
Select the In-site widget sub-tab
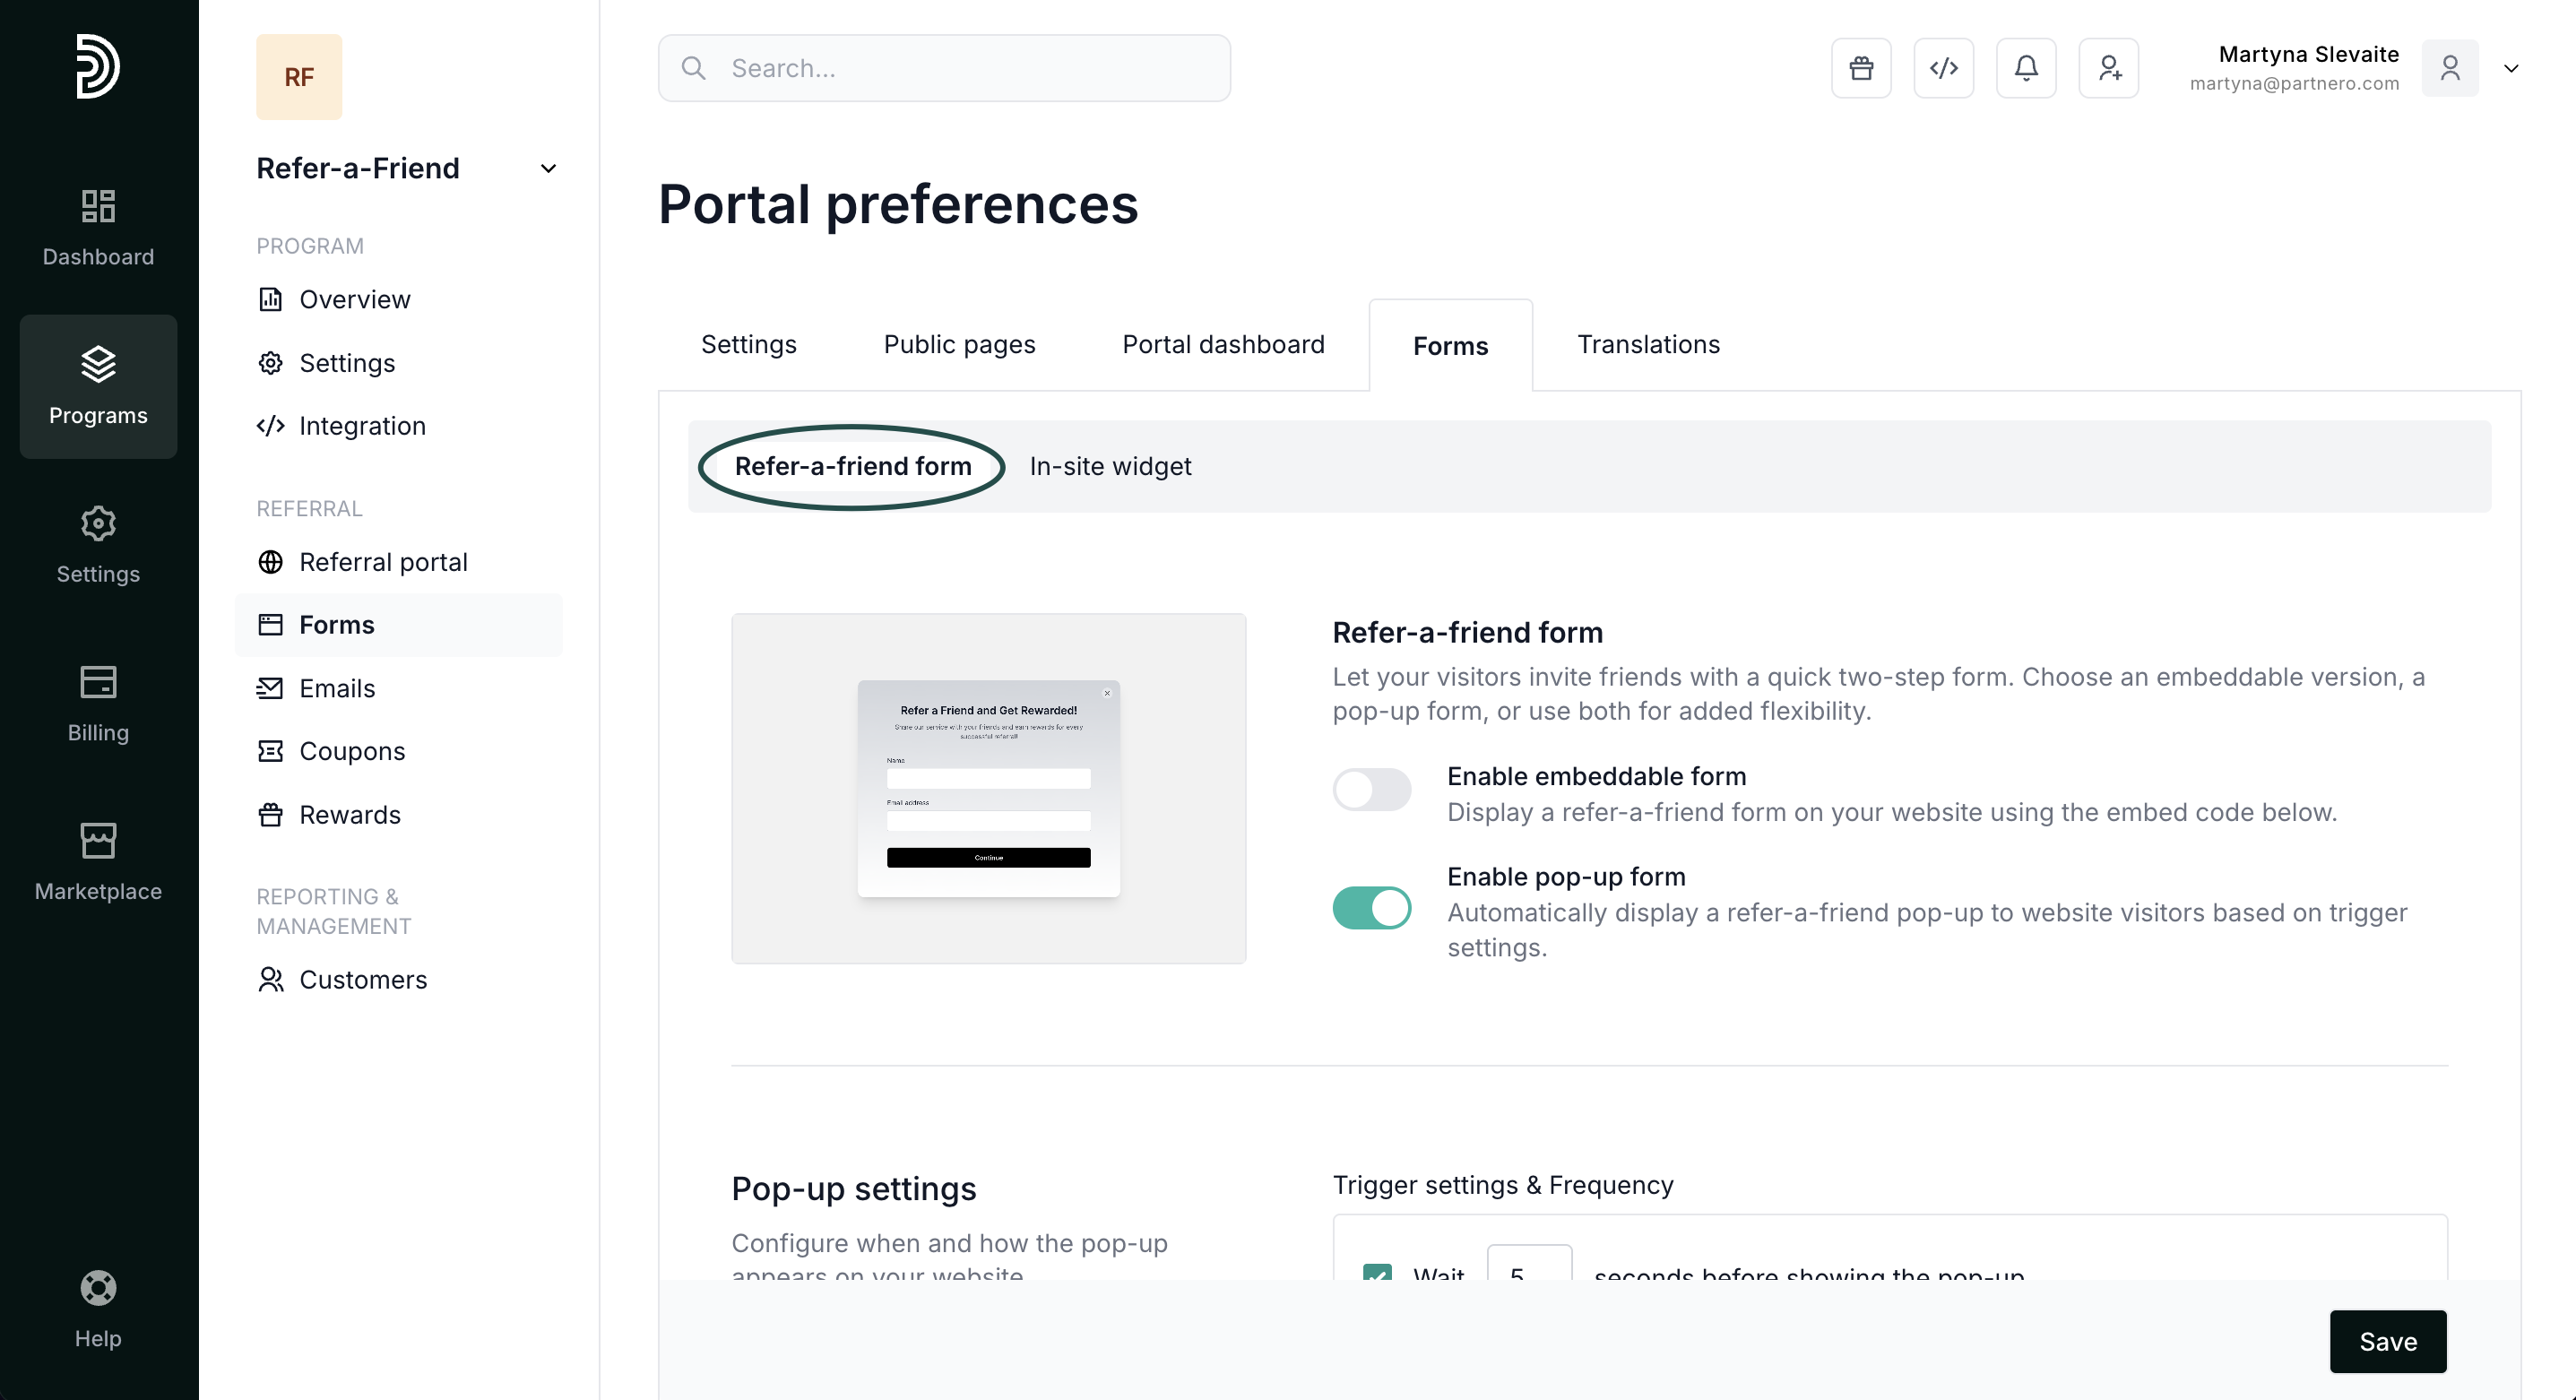pos(1110,466)
